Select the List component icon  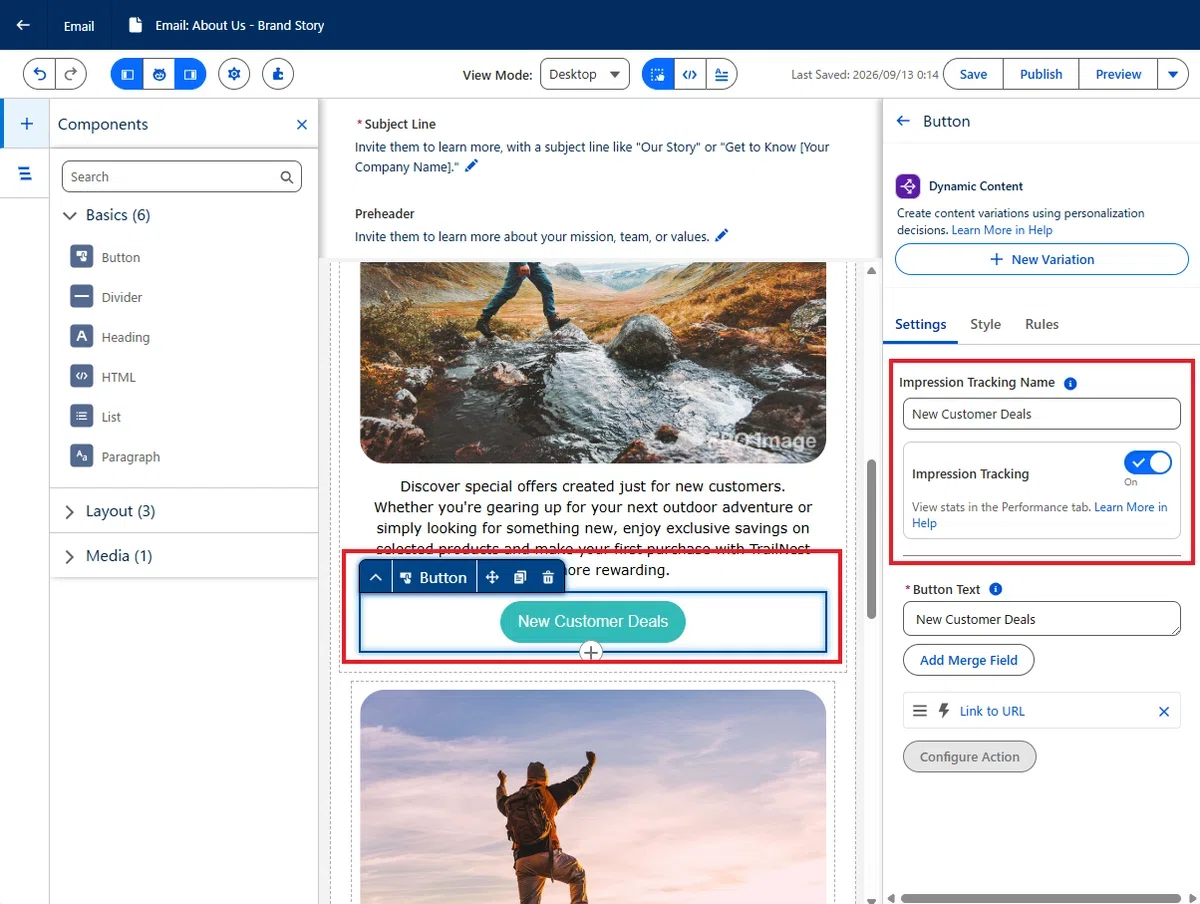[x=81, y=417]
